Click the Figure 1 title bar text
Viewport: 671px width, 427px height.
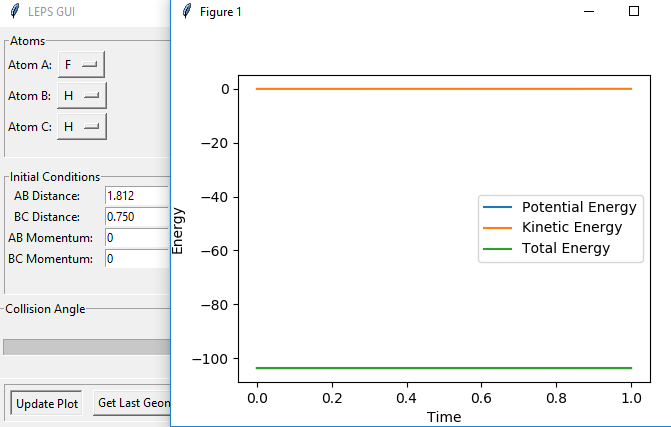[x=220, y=12]
